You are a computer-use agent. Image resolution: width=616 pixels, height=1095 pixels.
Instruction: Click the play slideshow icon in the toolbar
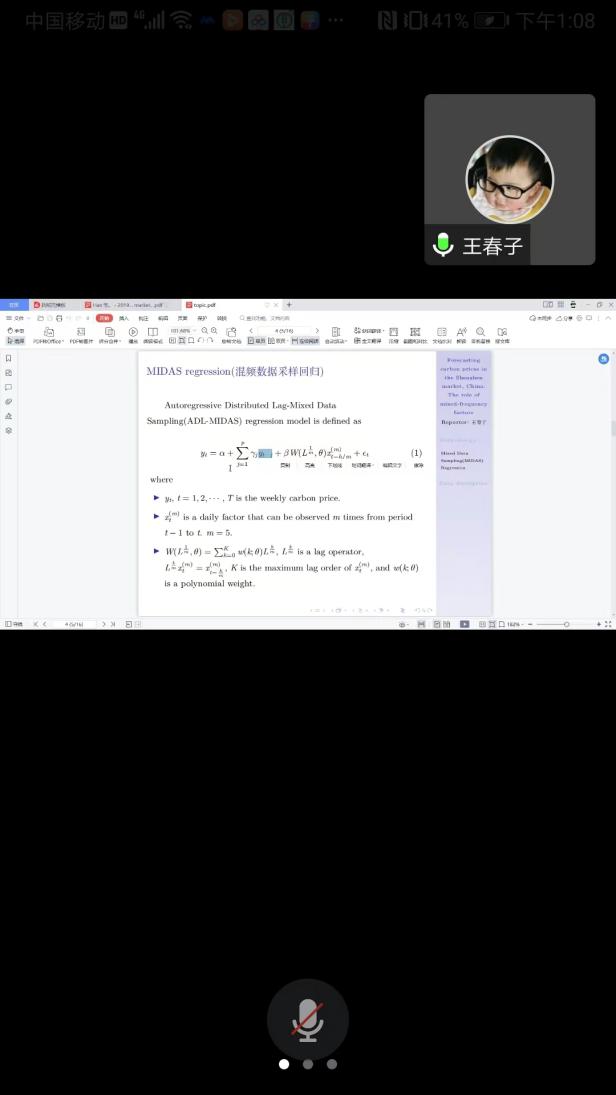(133, 331)
